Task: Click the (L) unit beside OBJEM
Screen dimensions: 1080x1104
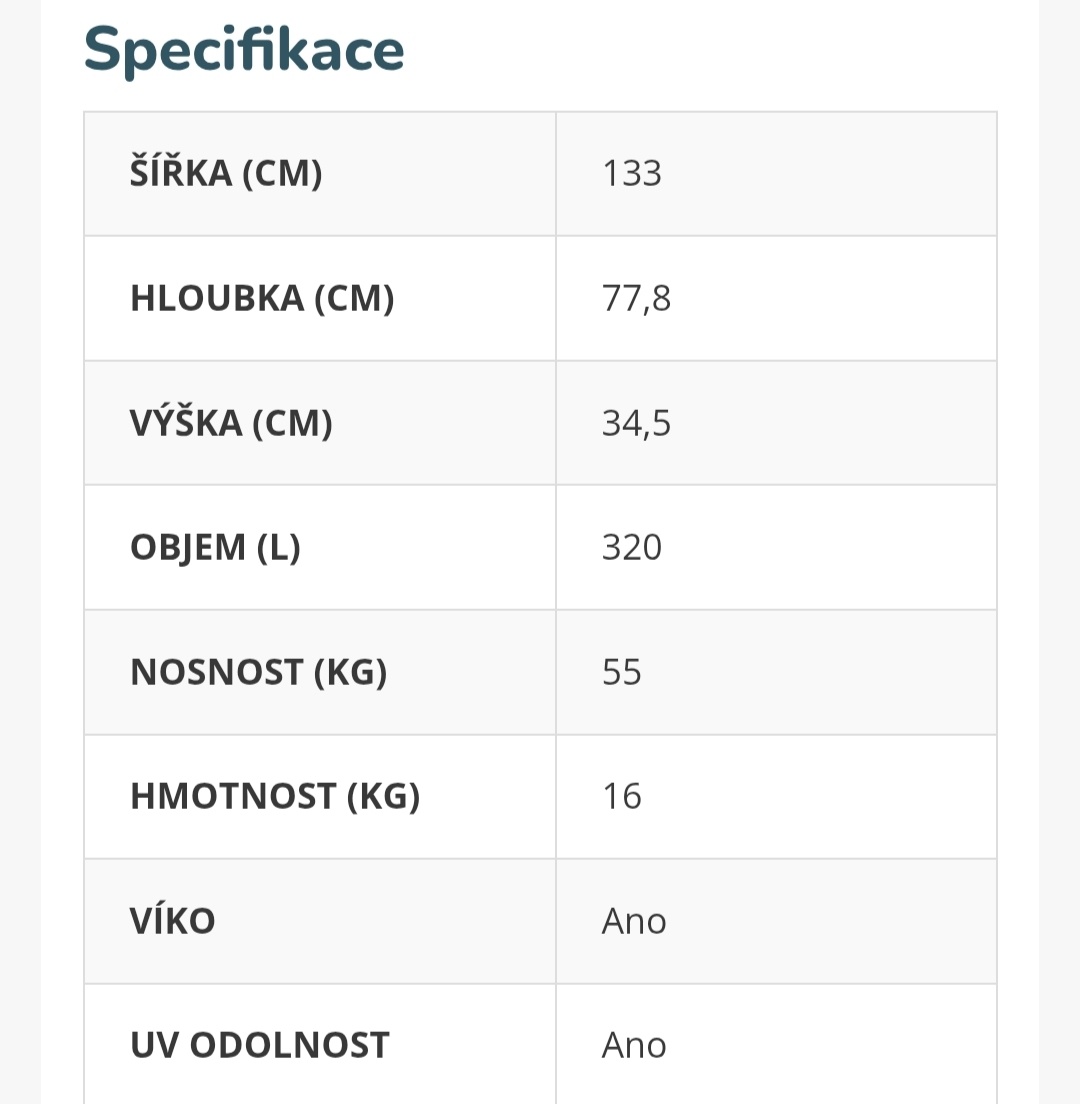Action: [x=279, y=547]
